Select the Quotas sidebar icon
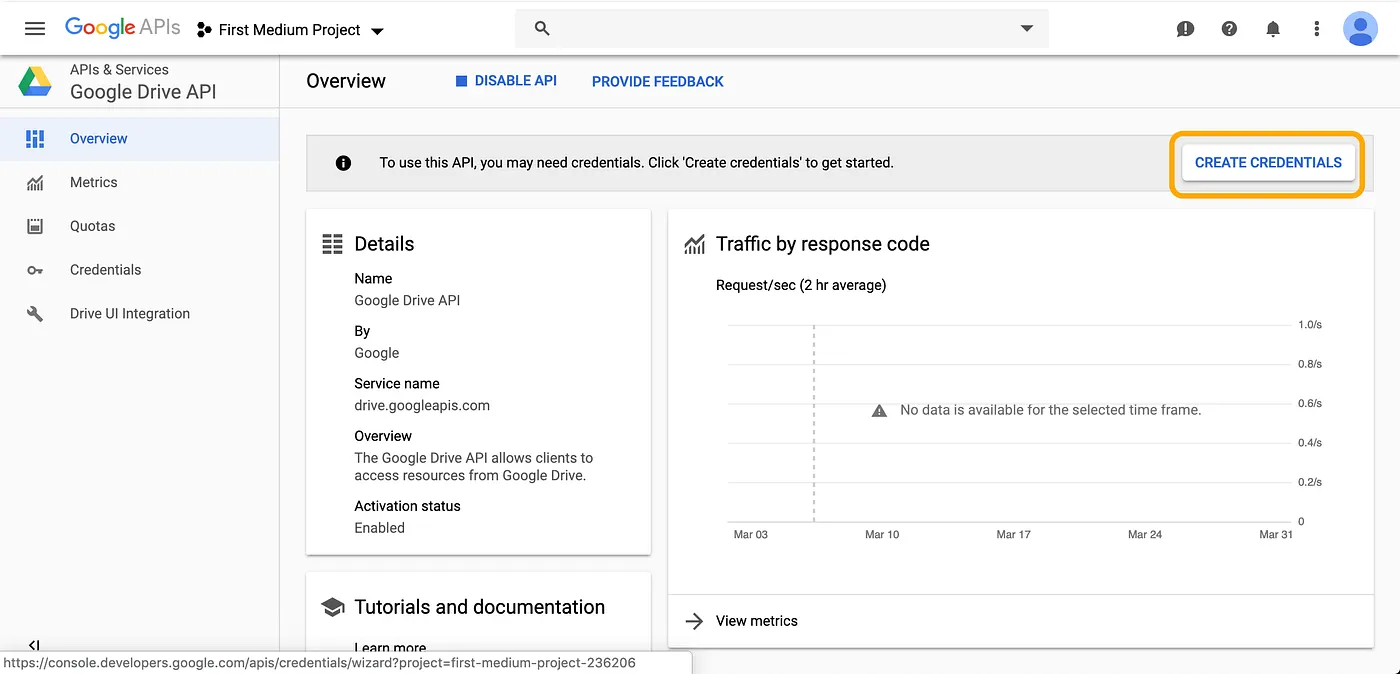The image size is (1400, 674). [x=34, y=226]
